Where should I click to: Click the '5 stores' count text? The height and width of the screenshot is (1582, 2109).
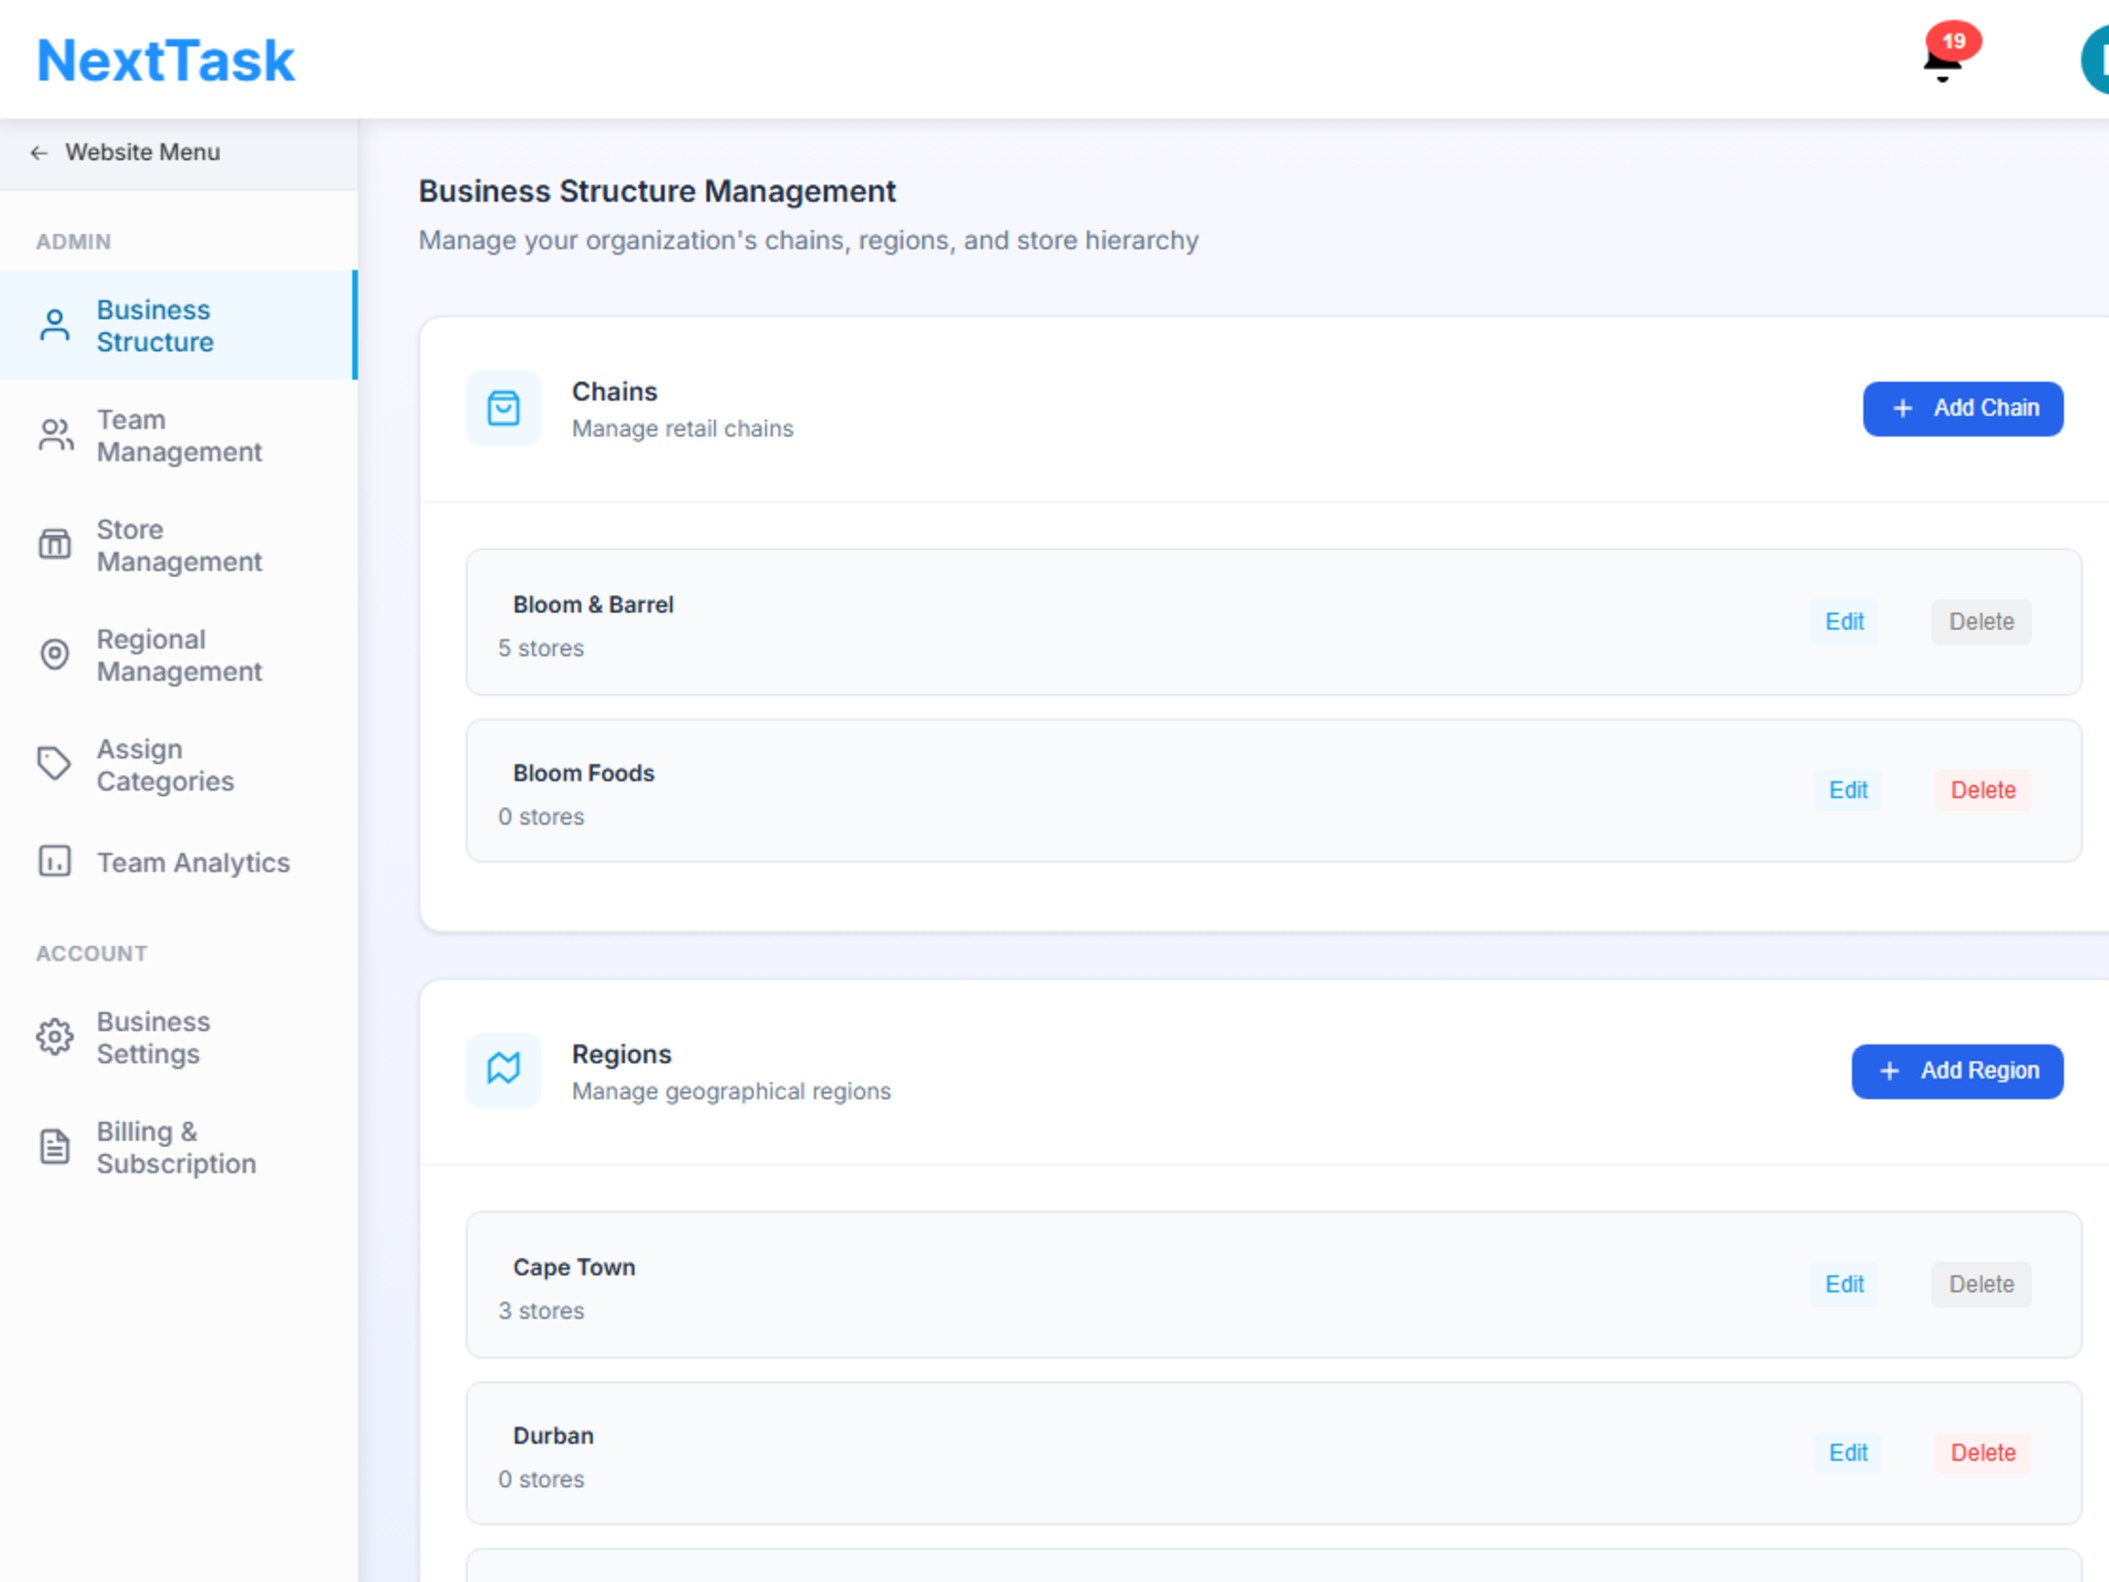pyautogui.click(x=541, y=648)
